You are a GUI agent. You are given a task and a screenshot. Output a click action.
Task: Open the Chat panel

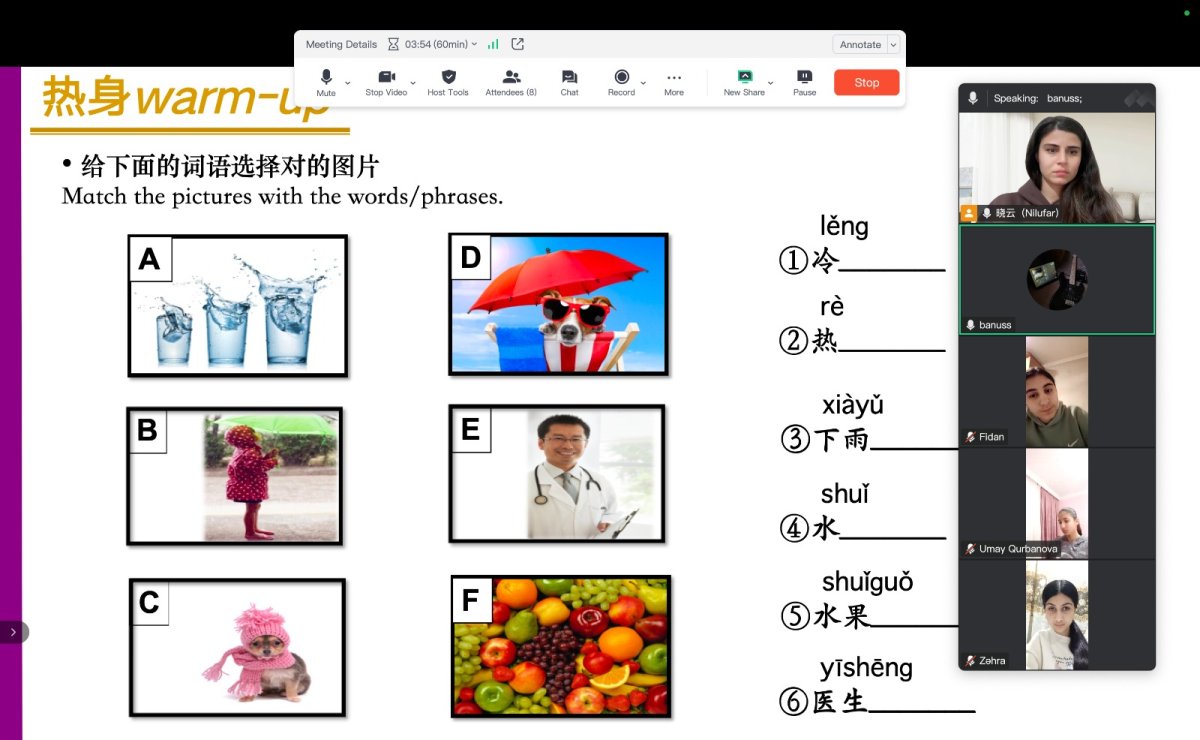(569, 82)
